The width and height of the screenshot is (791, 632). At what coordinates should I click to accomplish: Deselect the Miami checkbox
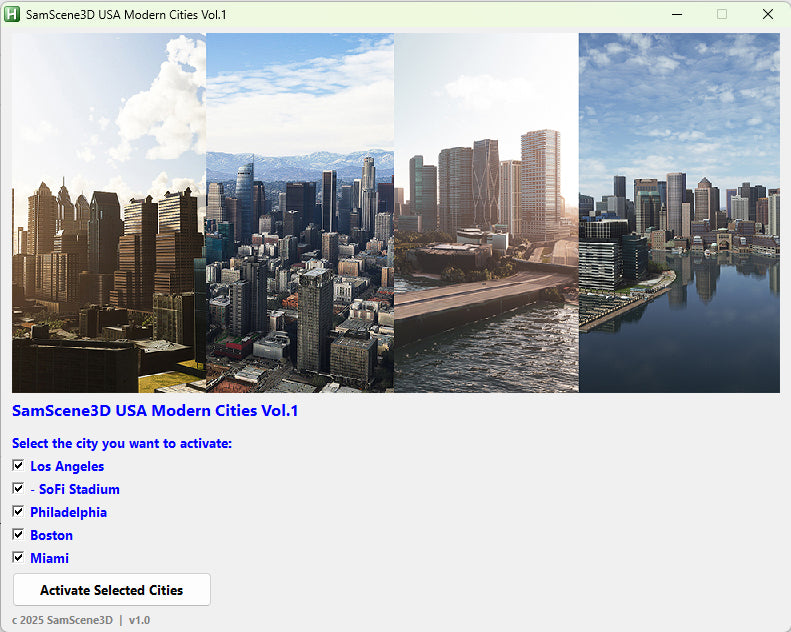point(18,558)
